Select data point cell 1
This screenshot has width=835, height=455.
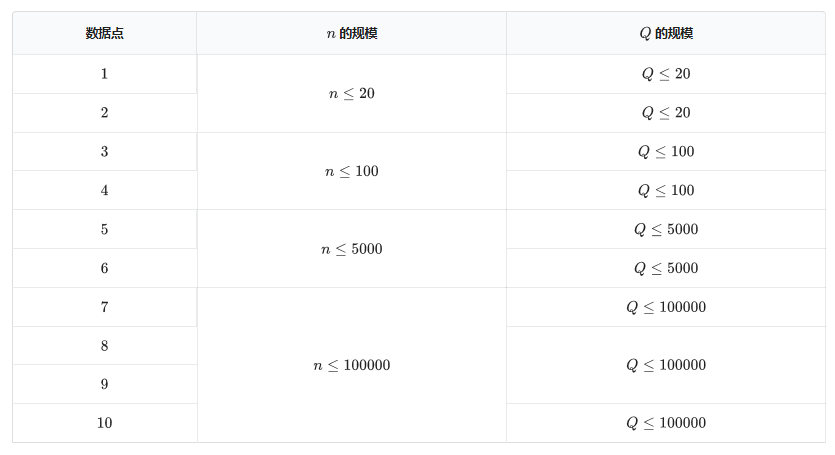(104, 74)
